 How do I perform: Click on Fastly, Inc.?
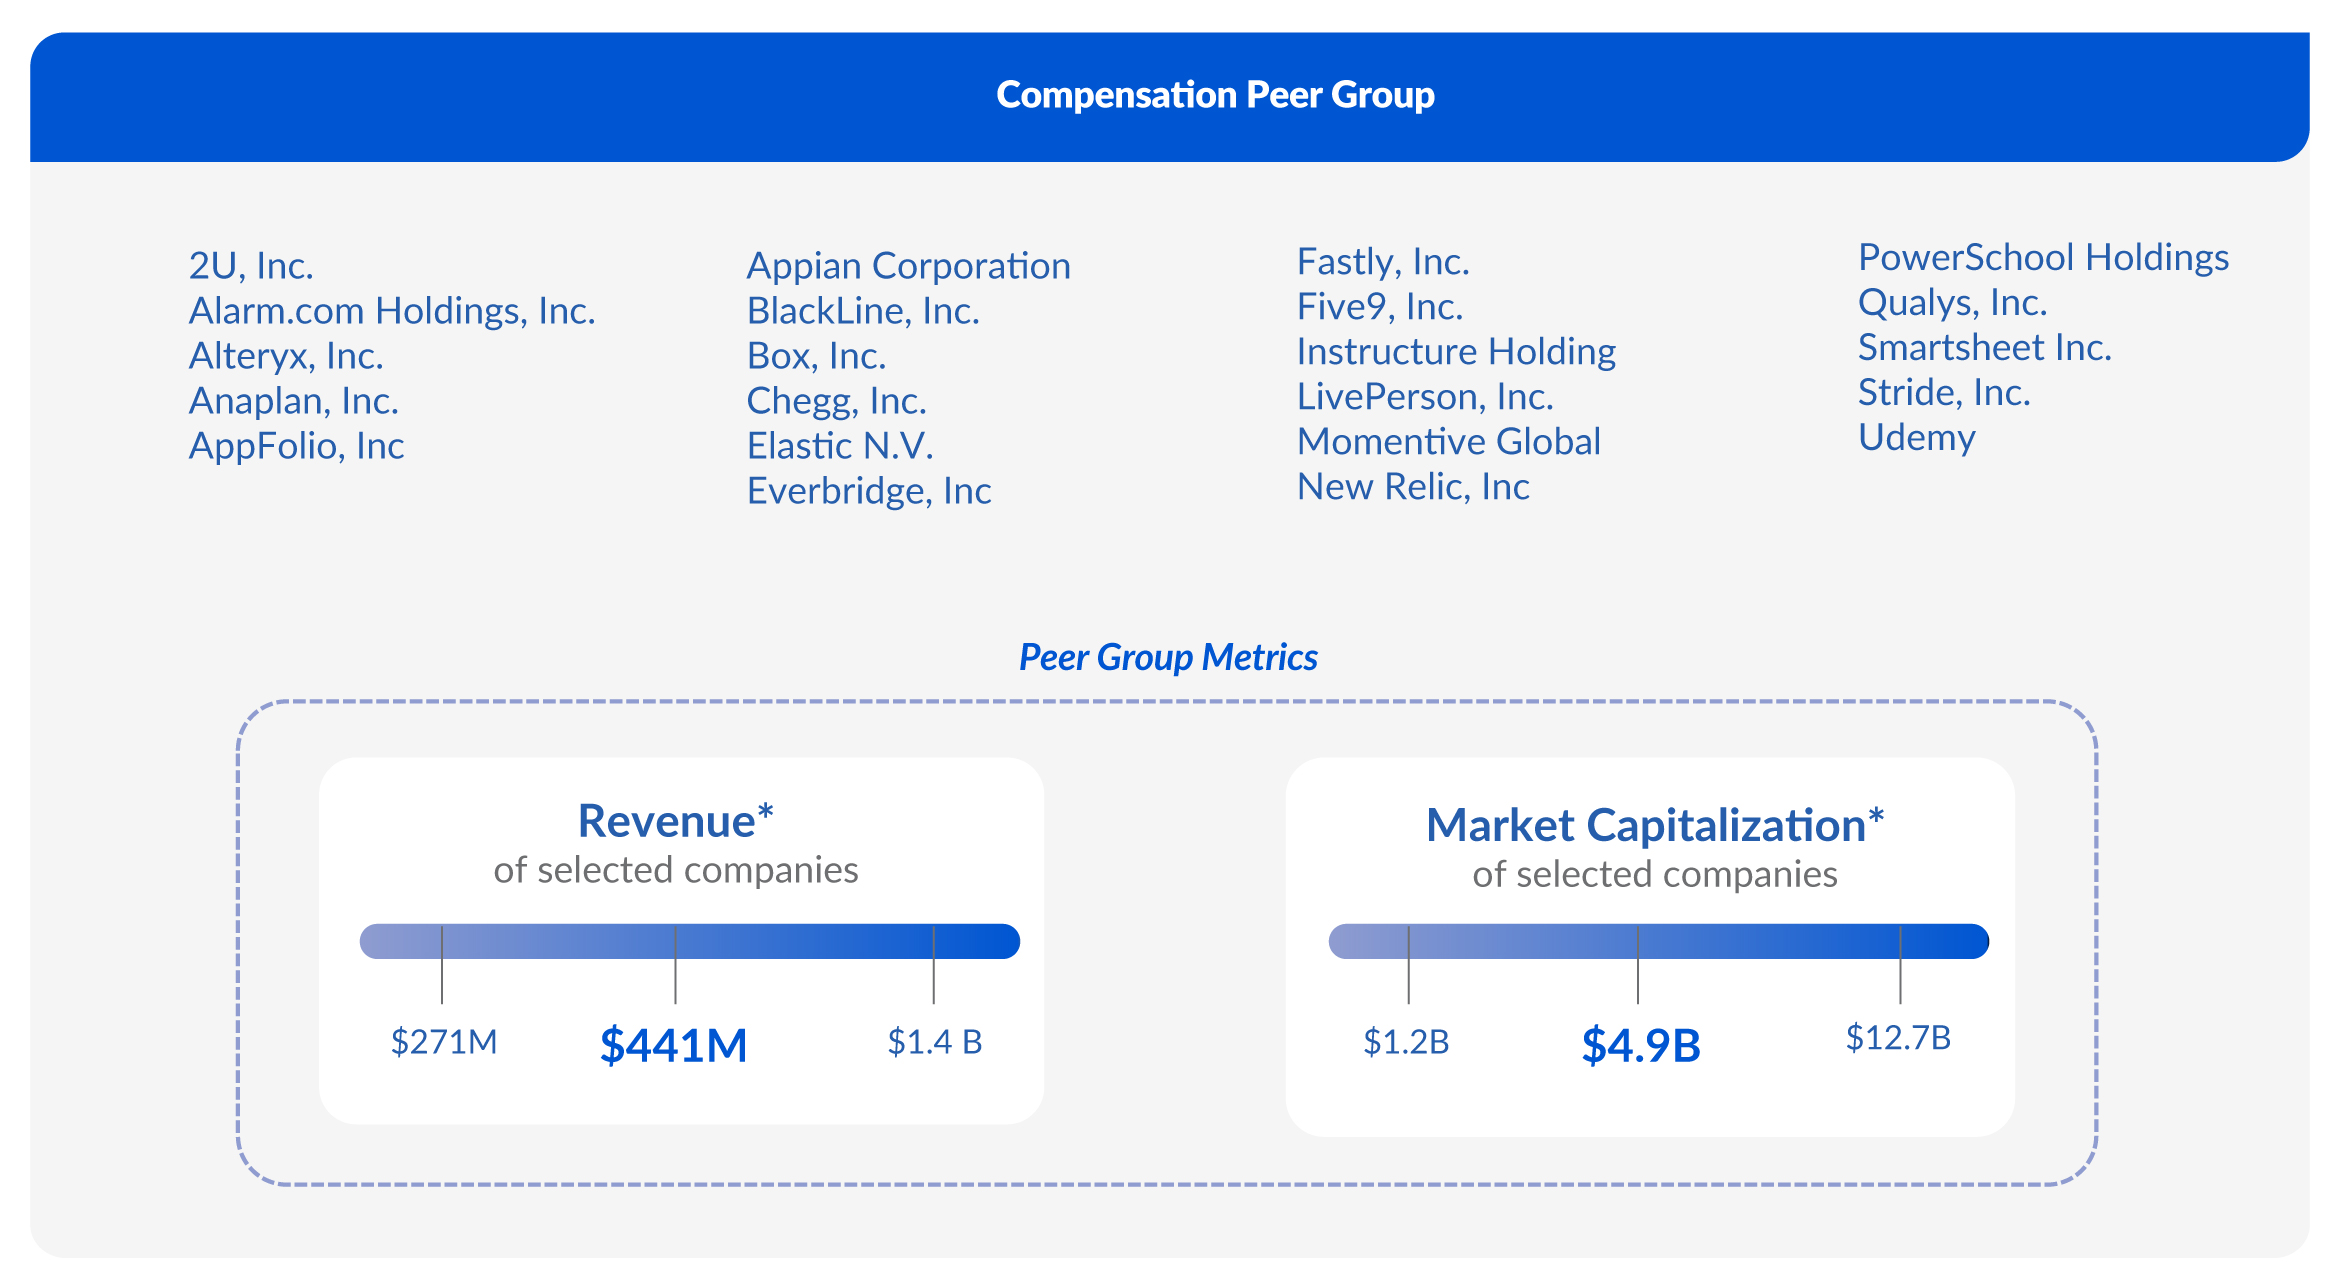pos(1383,262)
